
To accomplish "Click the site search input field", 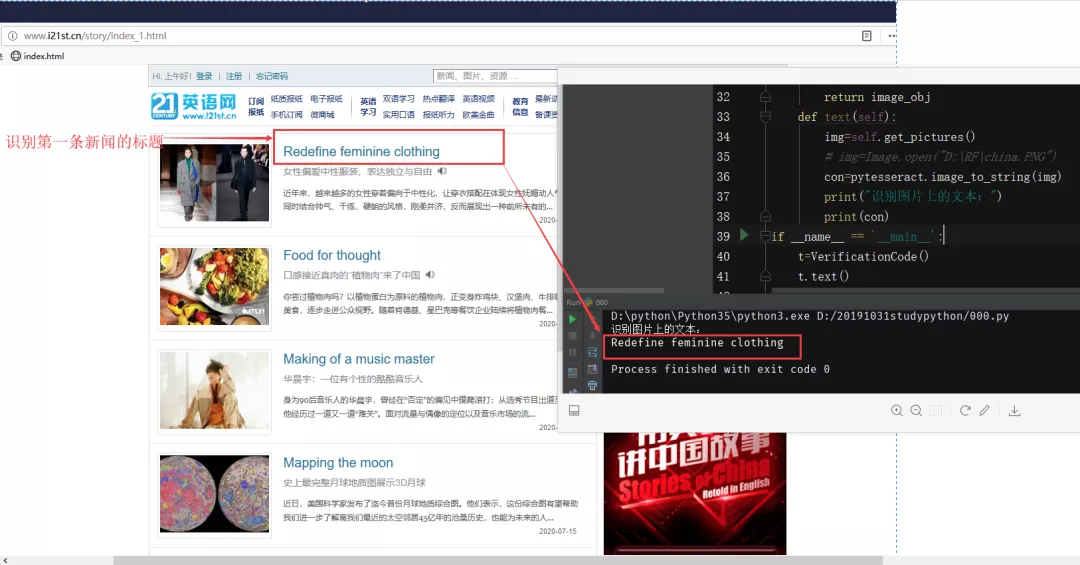I will [x=494, y=76].
